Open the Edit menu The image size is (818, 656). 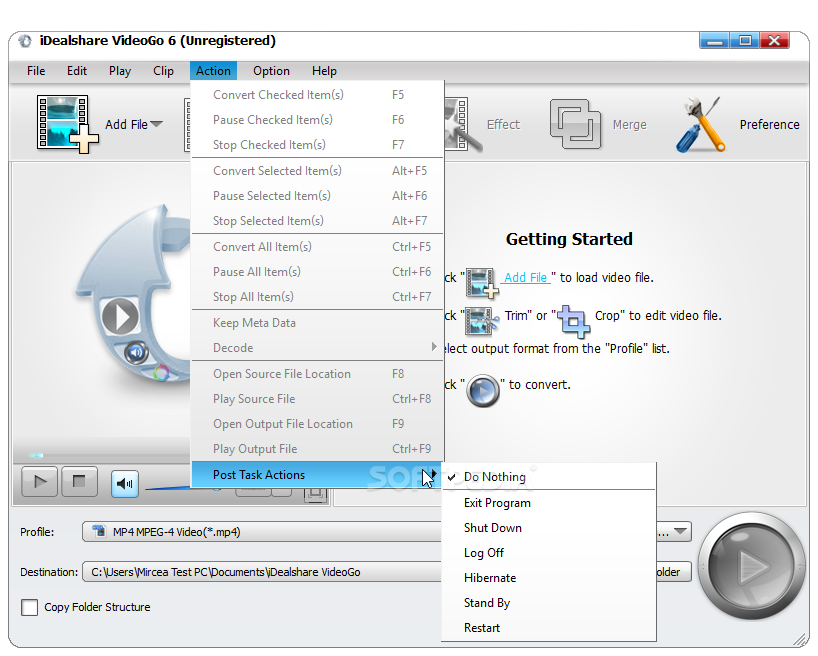coord(77,71)
